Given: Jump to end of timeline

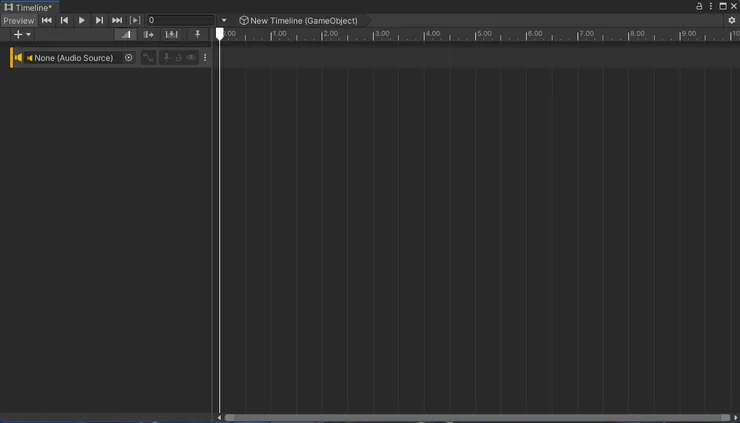Looking at the screenshot, I should 117,20.
